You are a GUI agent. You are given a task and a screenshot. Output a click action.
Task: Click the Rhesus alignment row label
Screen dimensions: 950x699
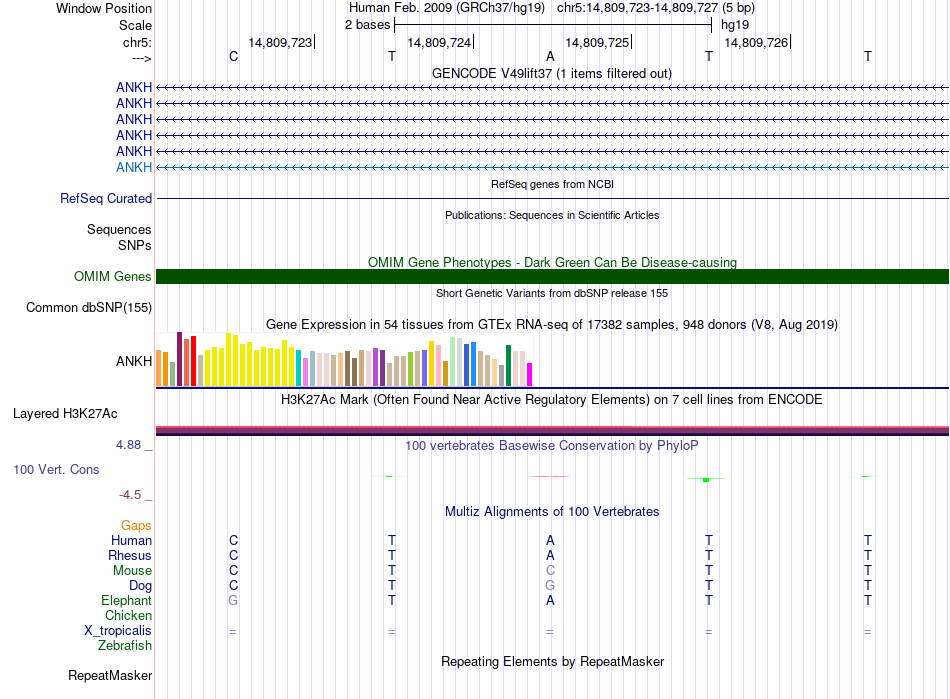pos(130,555)
